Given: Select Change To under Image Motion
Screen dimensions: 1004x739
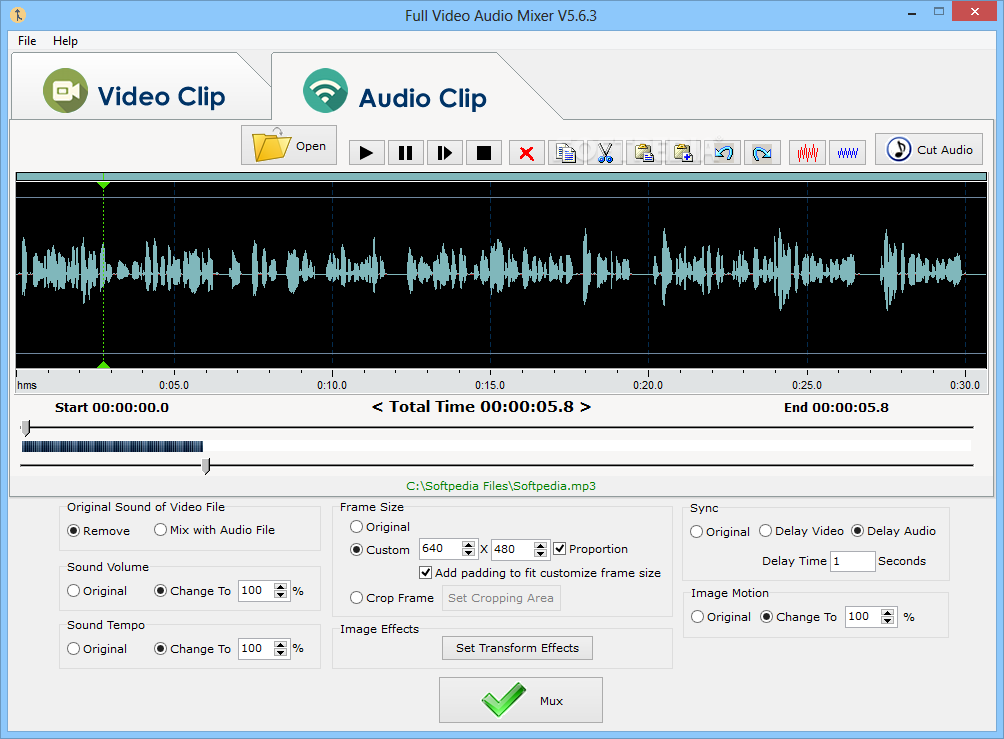Looking at the screenshot, I should click(798, 617).
